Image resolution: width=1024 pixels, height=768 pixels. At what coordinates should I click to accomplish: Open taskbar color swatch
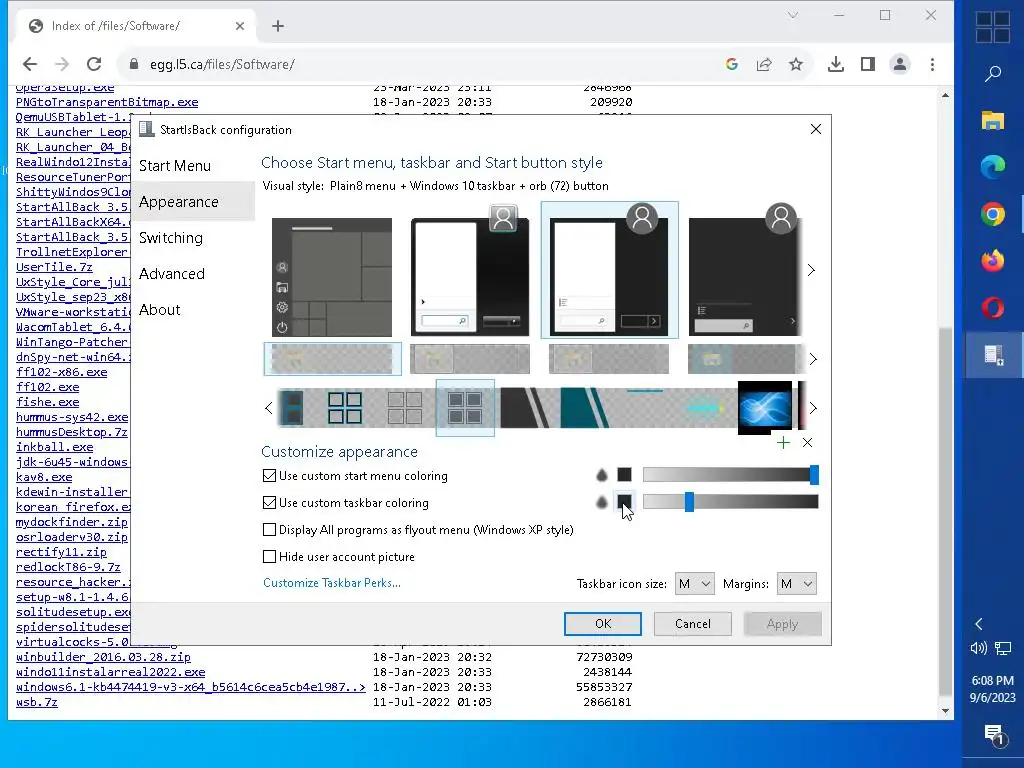click(625, 502)
